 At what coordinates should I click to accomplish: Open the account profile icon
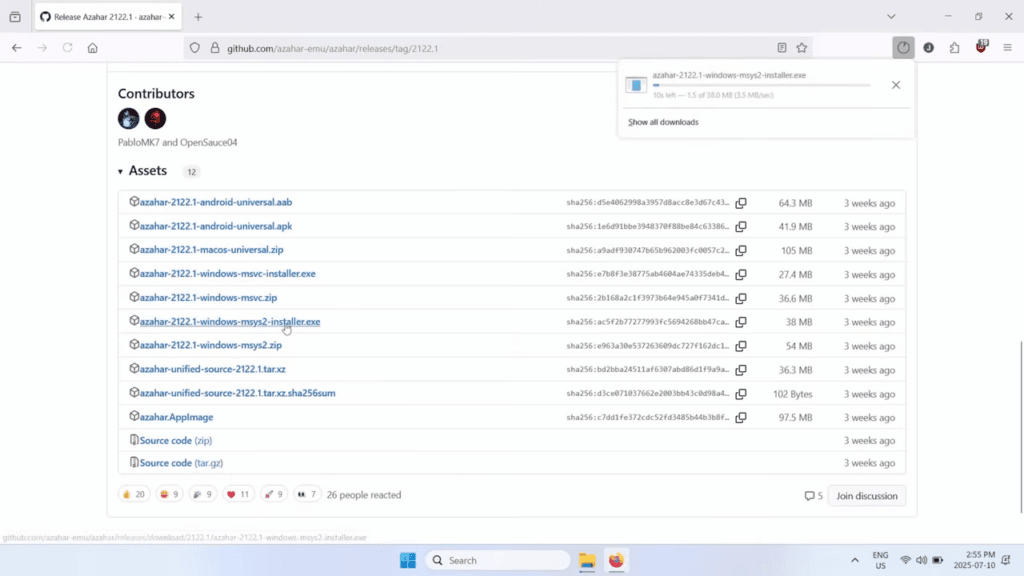pos(929,48)
